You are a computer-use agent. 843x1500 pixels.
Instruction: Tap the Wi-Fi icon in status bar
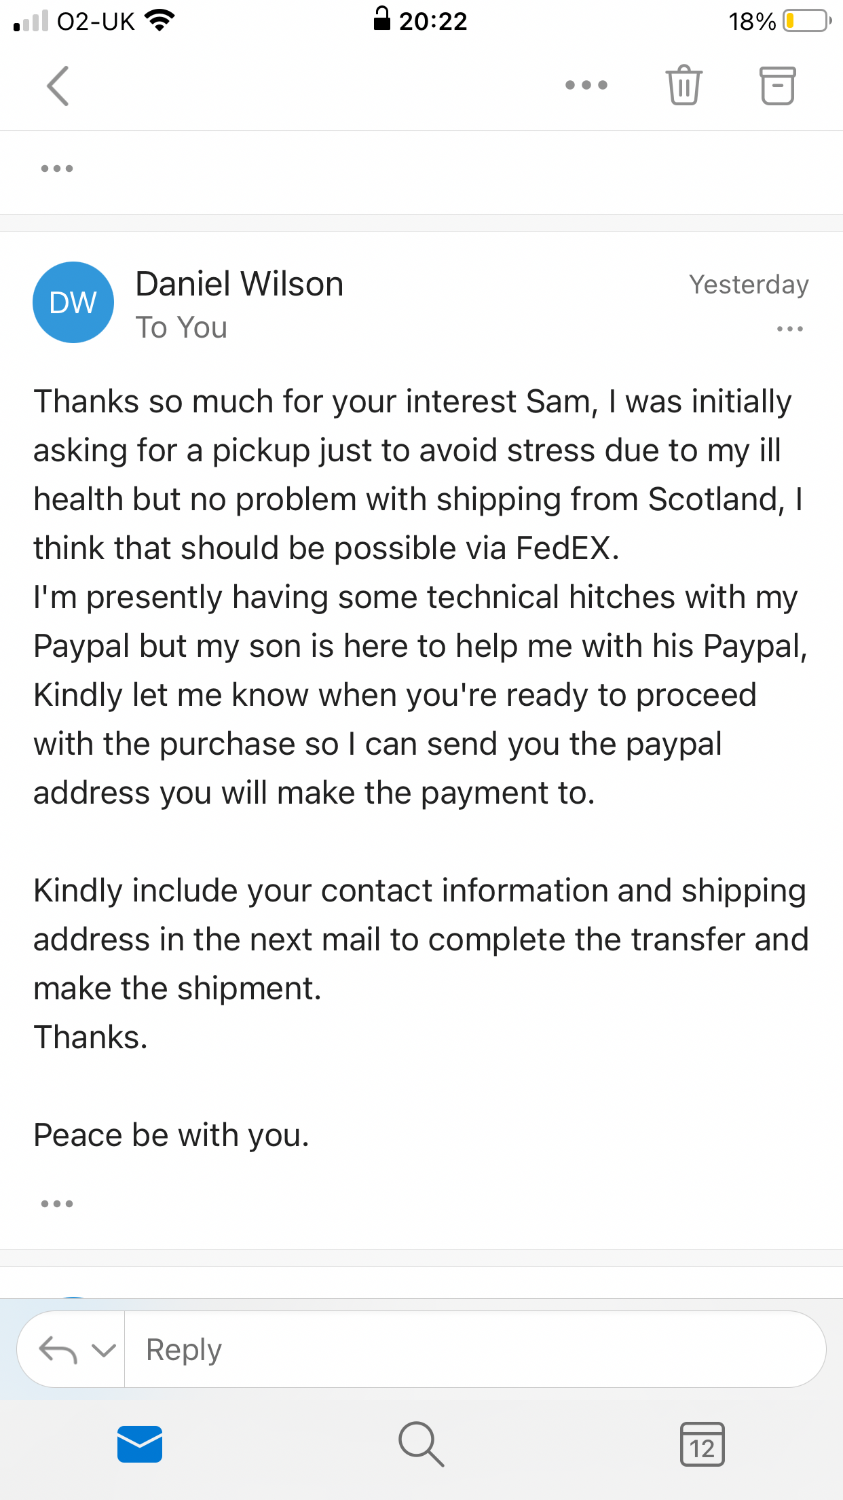pos(159,21)
